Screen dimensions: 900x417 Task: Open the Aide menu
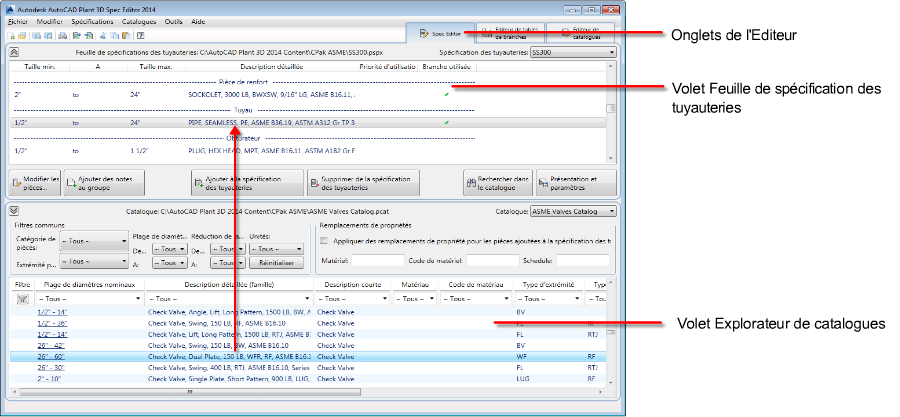point(198,22)
